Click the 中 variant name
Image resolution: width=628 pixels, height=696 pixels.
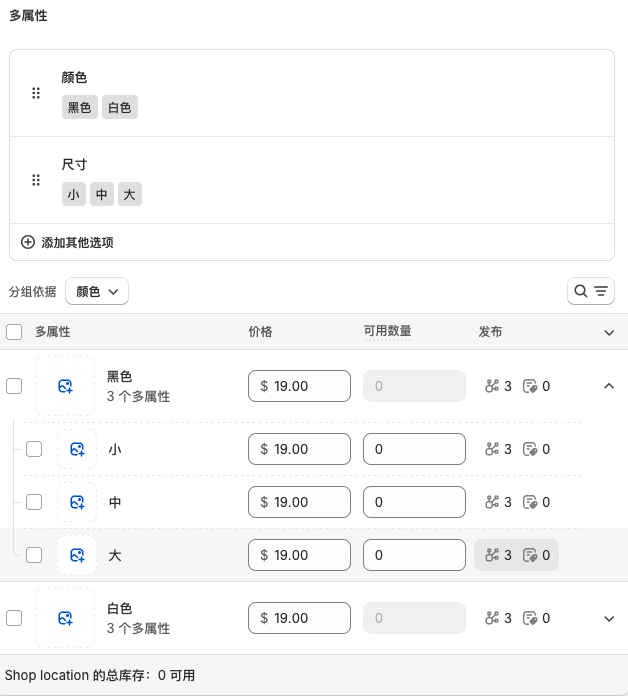click(x=115, y=502)
